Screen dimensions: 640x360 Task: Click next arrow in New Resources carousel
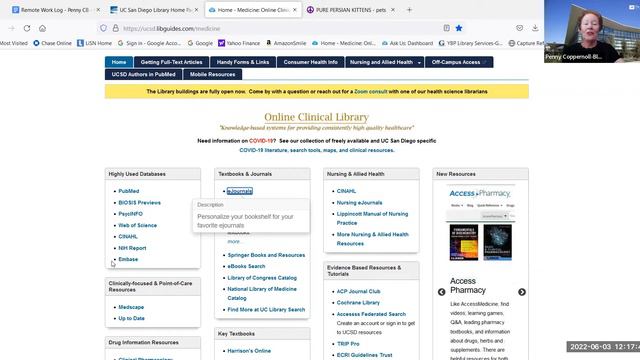[522, 292]
